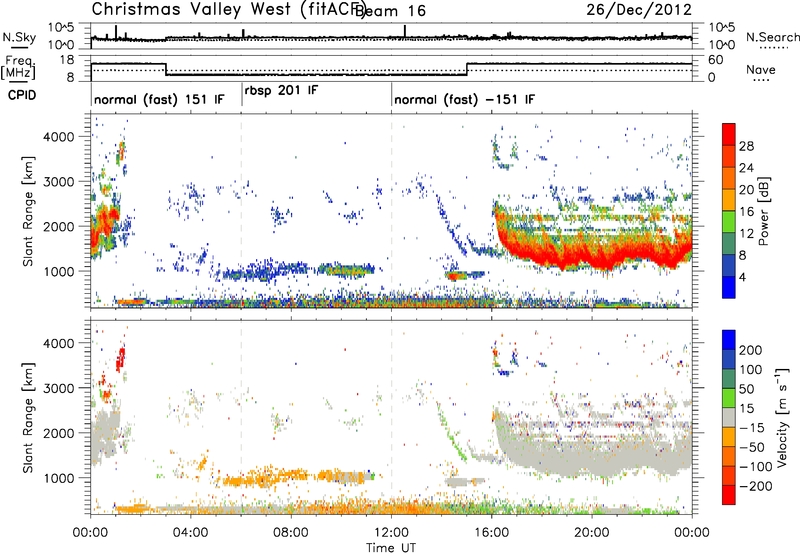Click the 'rbsp 201 IF' CPID entry
The height and width of the screenshot is (554, 800).
click(281, 91)
